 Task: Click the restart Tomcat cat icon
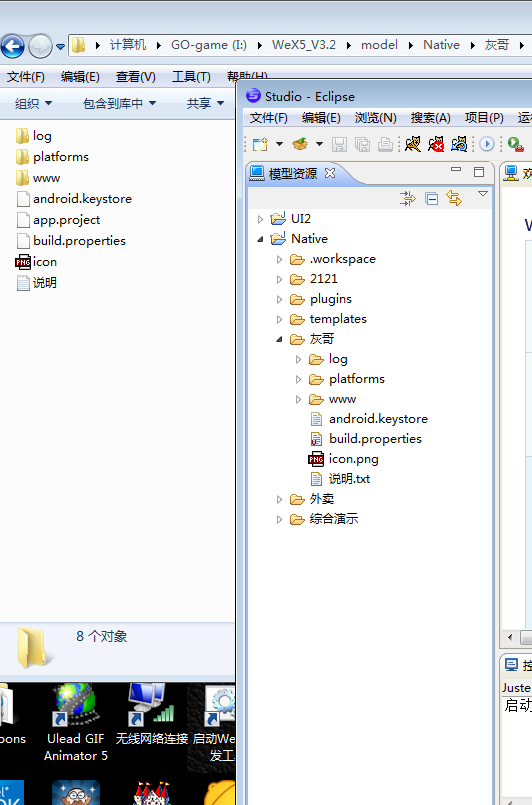pos(459,144)
